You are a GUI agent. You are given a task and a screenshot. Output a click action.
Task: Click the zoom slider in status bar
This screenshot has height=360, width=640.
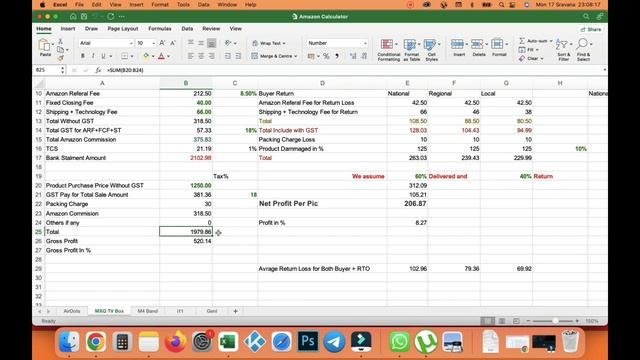pyautogui.click(x=555, y=321)
